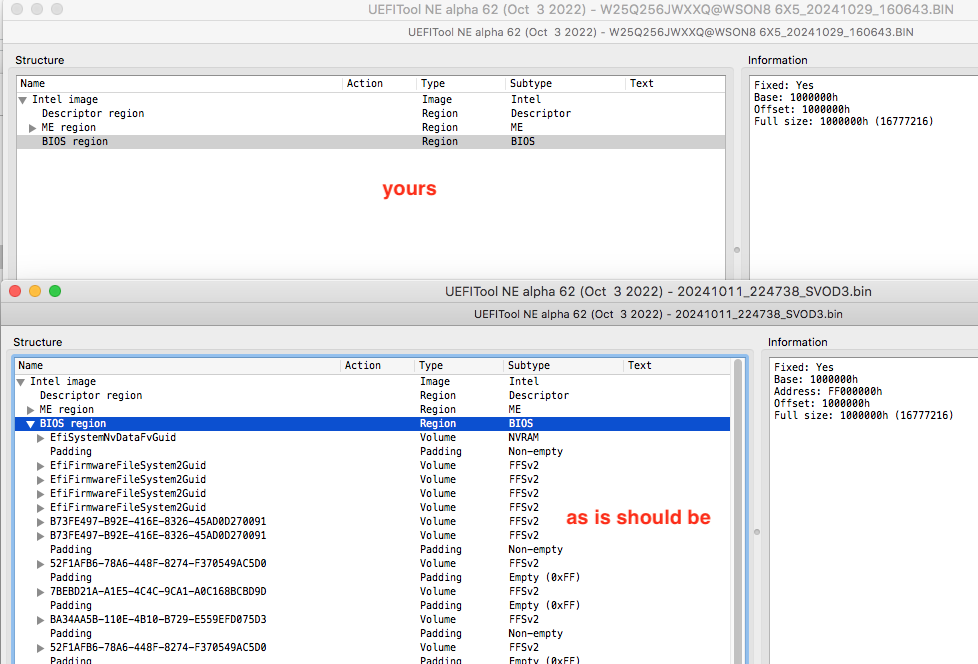Expand ME region in the SVOD3.bin window
Viewport: 978px width, 664px height.
tap(31, 410)
